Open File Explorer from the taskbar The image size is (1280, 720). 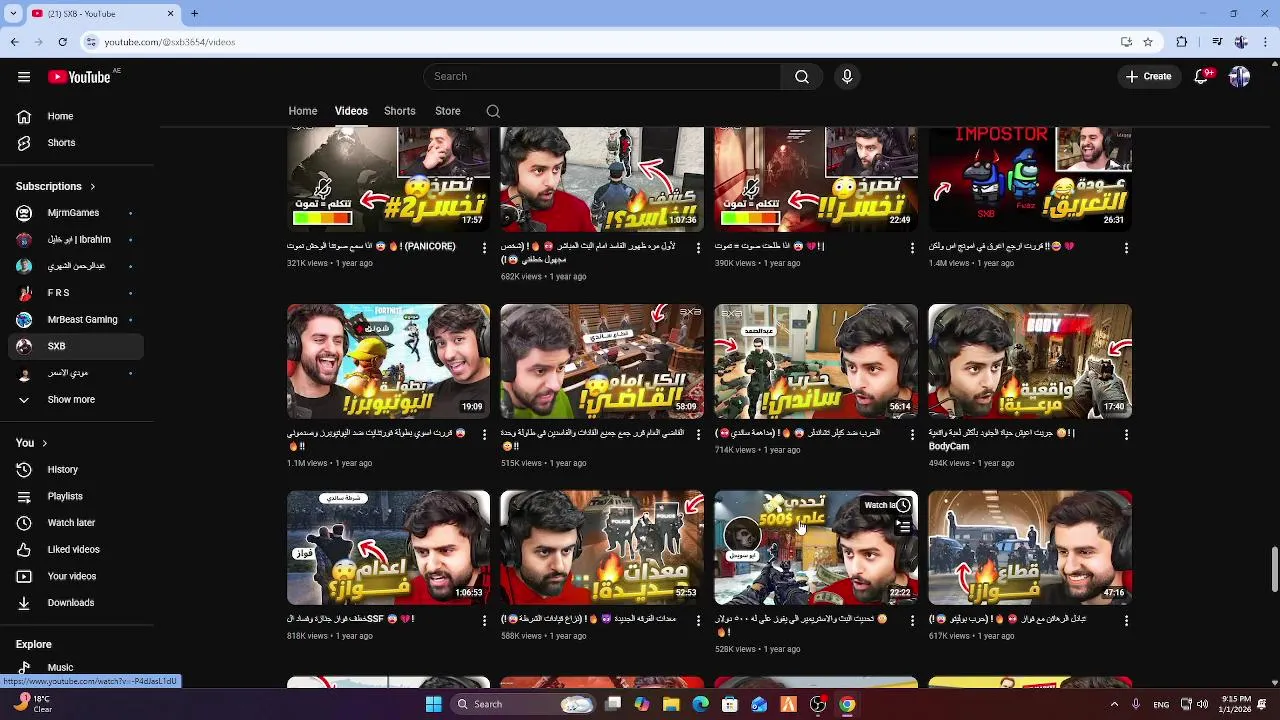(671, 704)
